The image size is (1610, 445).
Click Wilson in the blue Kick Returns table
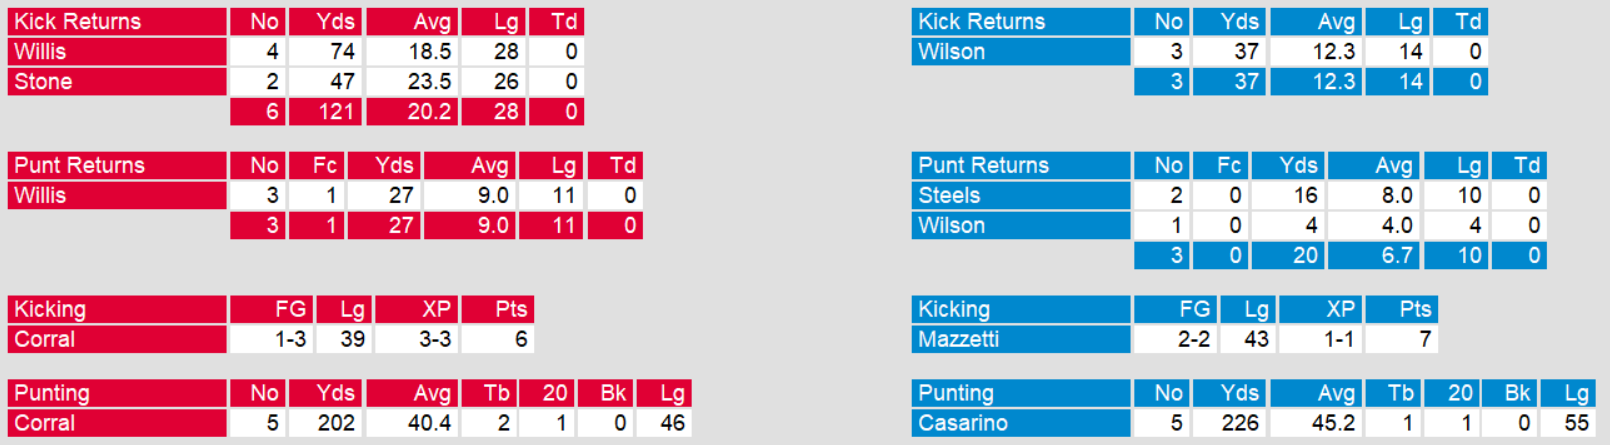tap(1020, 52)
